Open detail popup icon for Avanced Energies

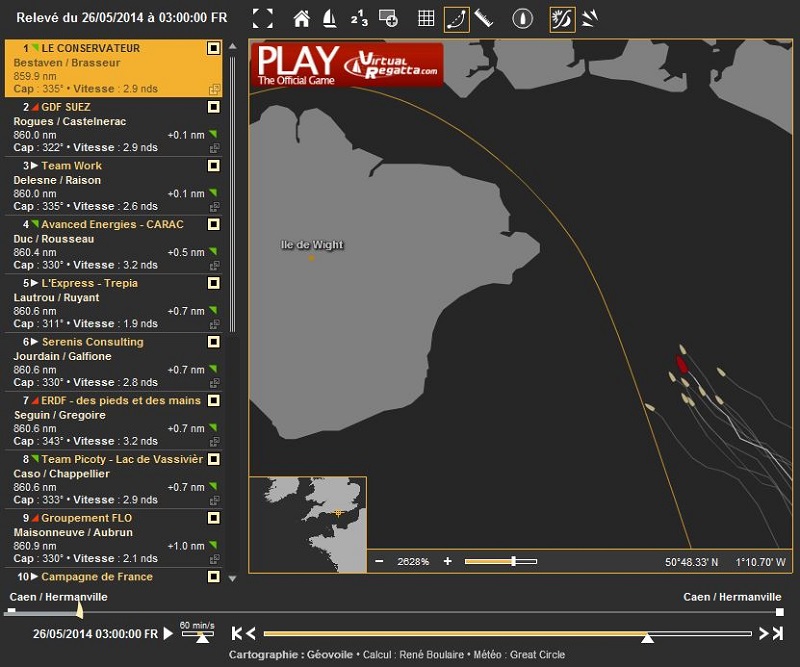click(x=215, y=265)
